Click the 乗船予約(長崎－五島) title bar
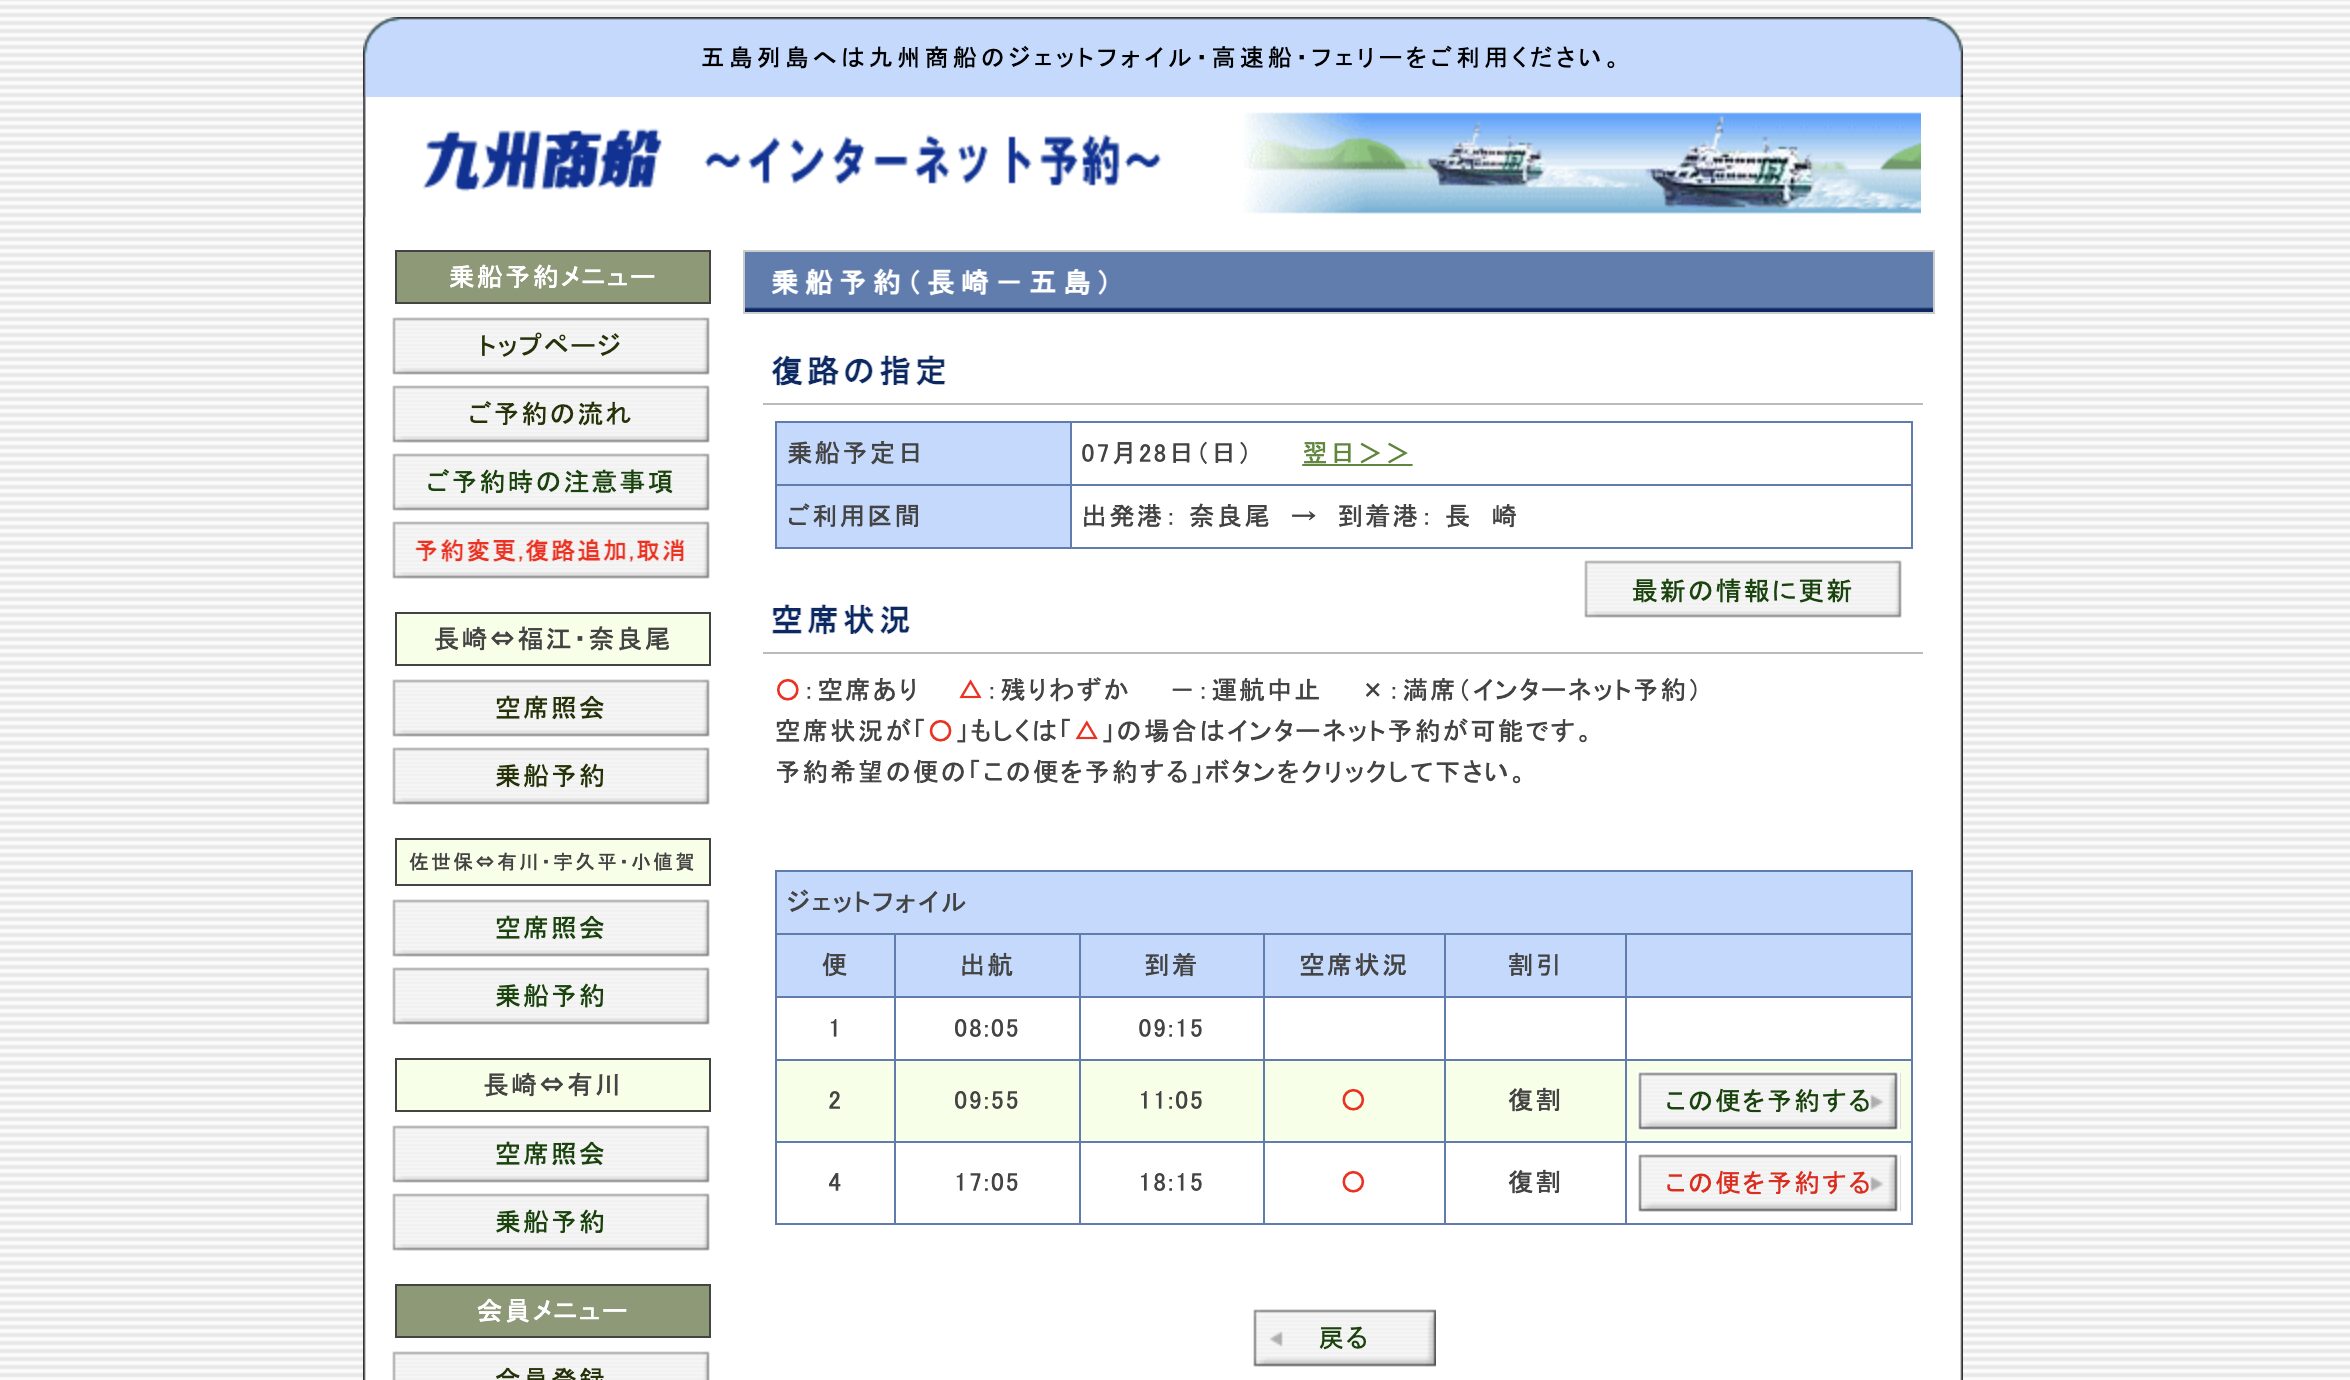 [x=1338, y=282]
